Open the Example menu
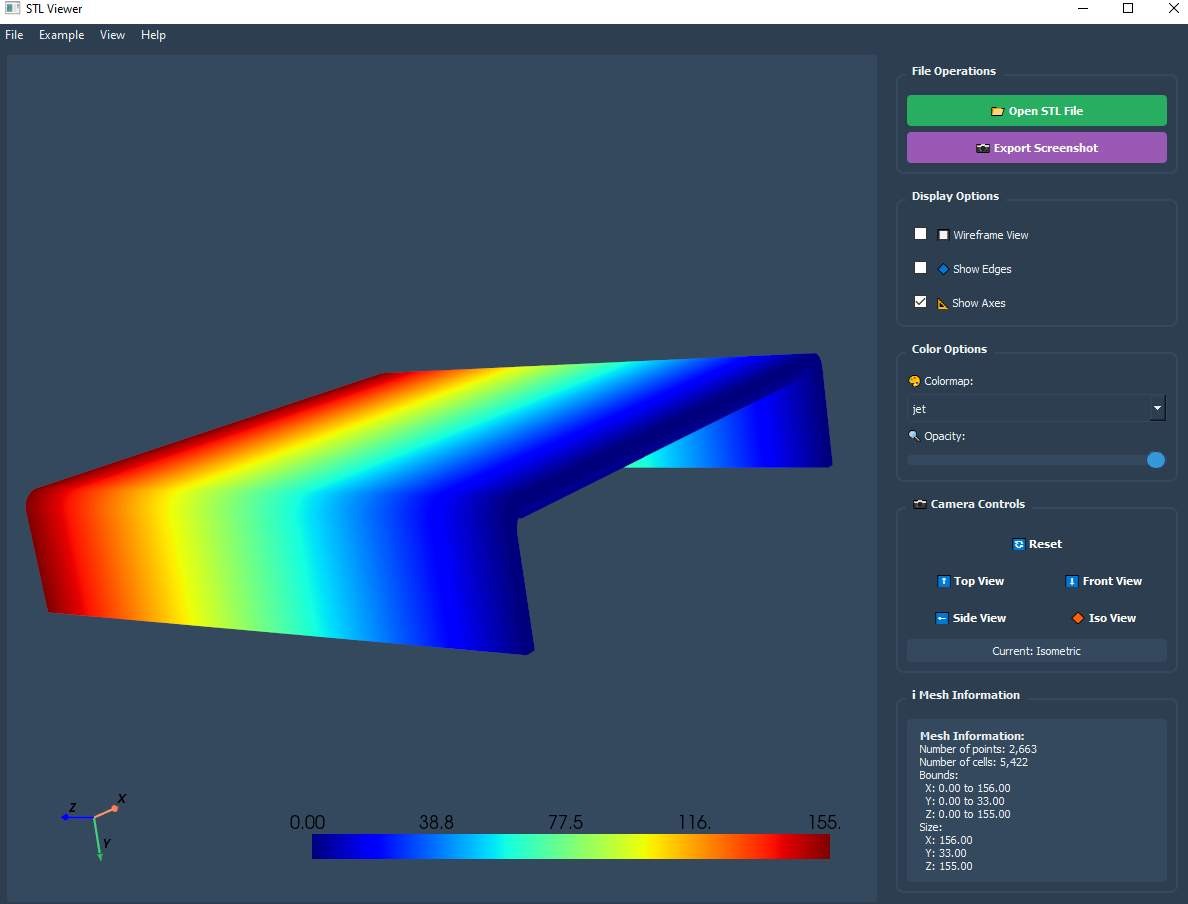This screenshot has width=1188, height=904. tap(62, 35)
